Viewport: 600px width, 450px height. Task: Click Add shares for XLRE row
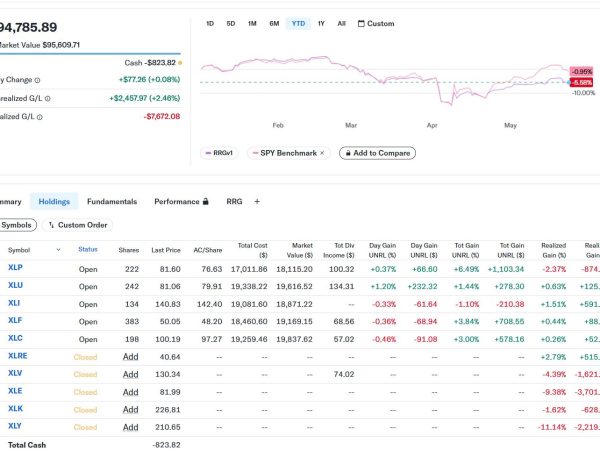tap(130, 357)
